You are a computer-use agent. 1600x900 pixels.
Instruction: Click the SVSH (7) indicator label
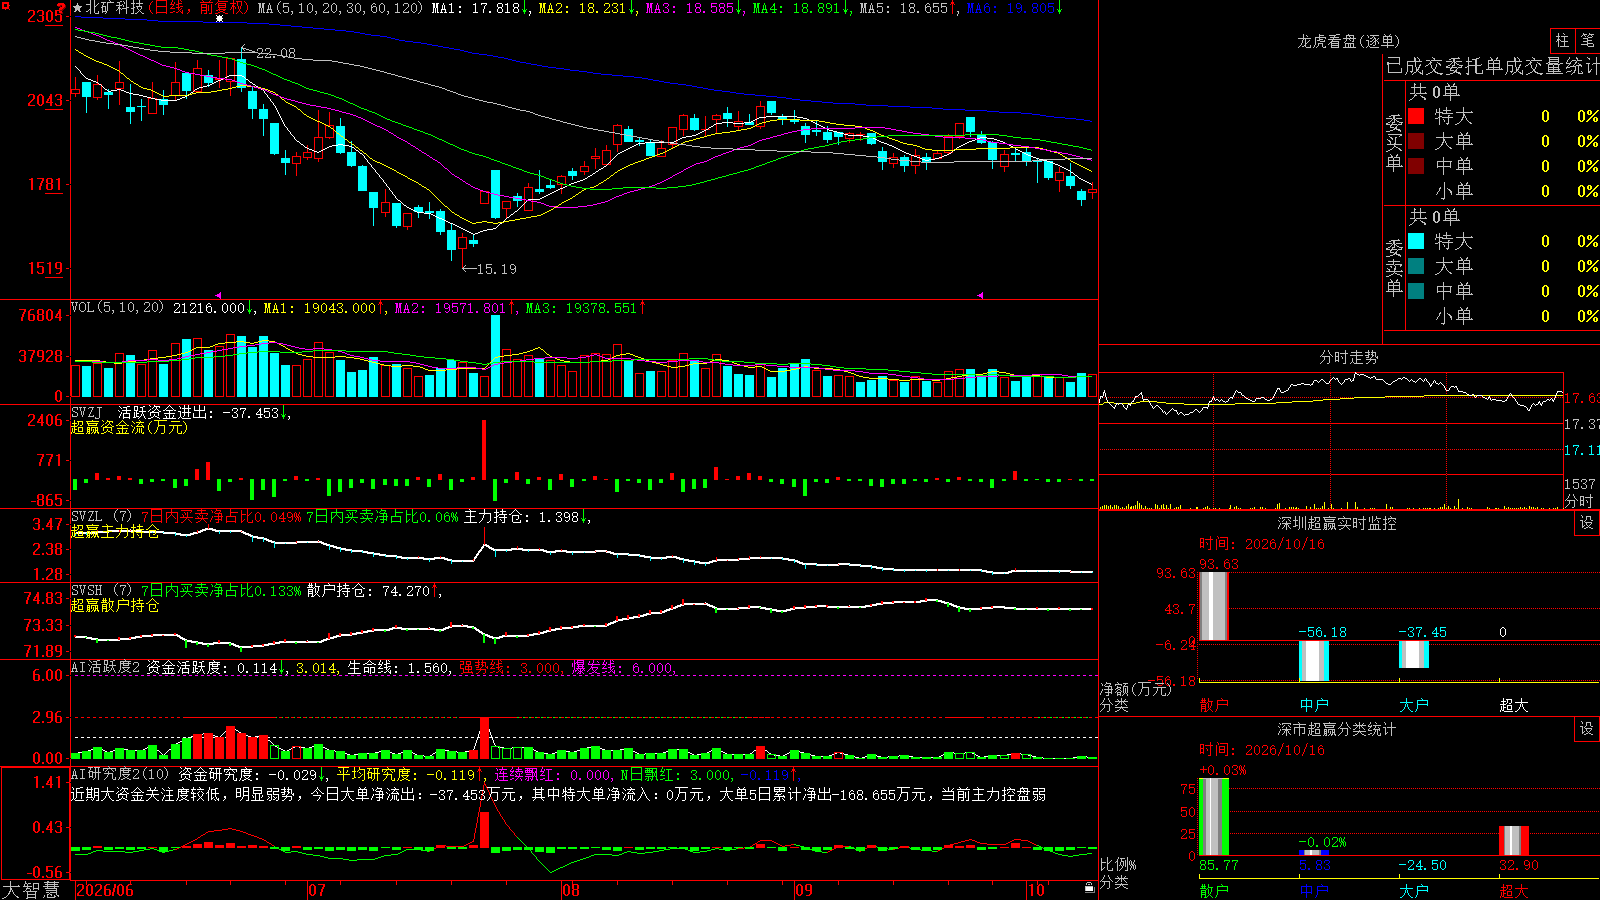point(101,591)
